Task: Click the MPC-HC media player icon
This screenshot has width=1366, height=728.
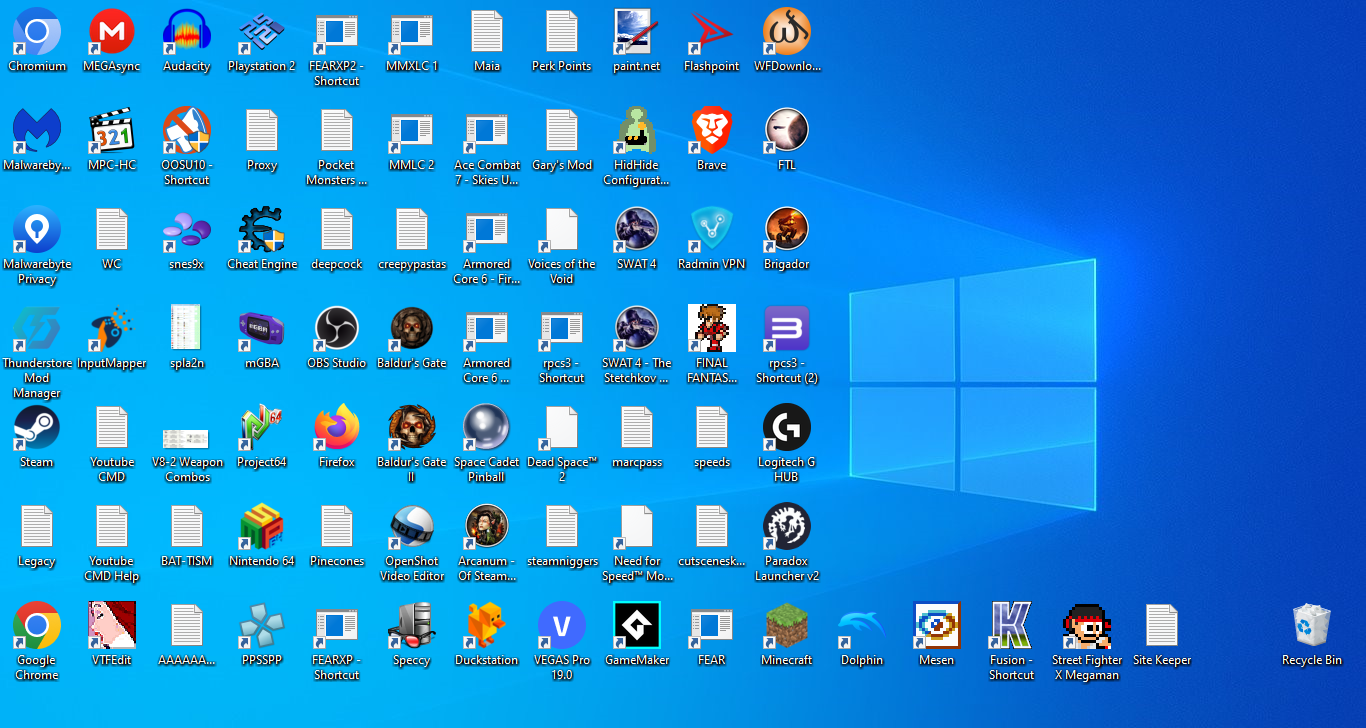Action: pyautogui.click(x=112, y=131)
